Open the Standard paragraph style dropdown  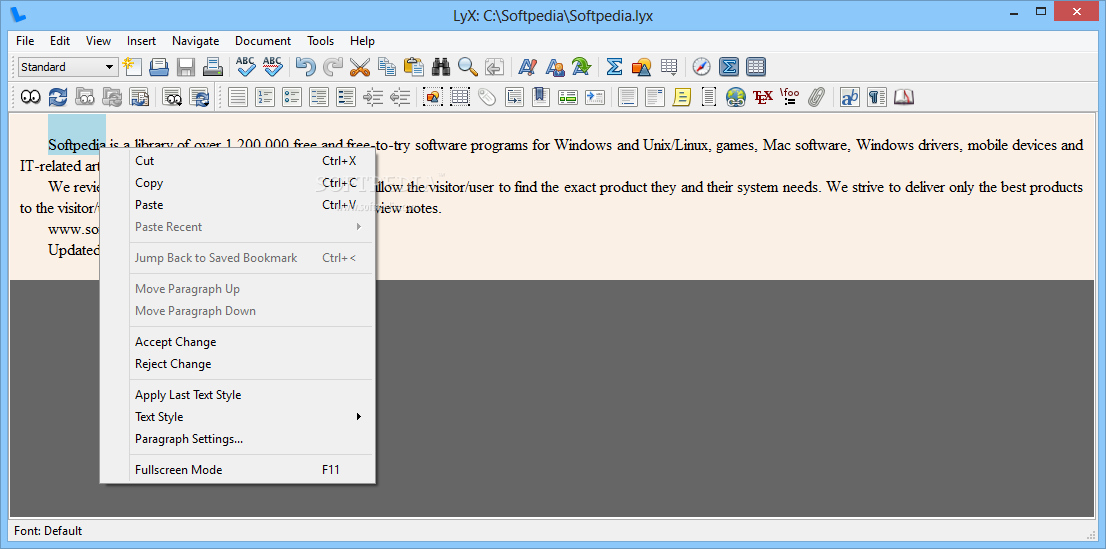click(x=68, y=67)
